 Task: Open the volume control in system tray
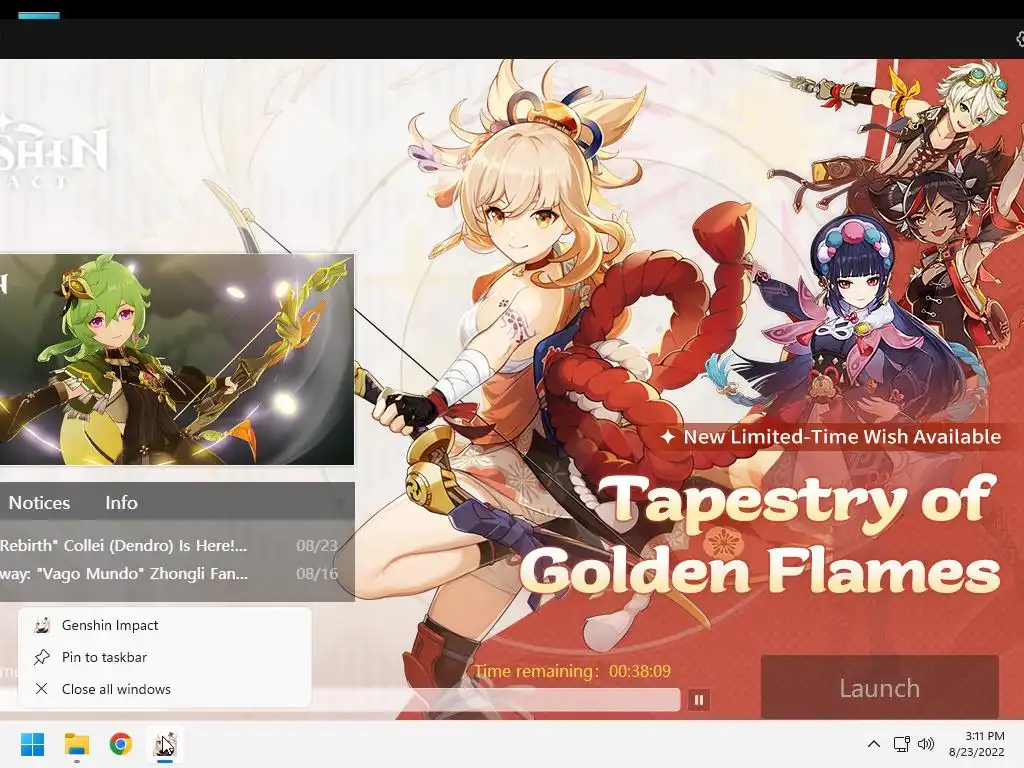click(x=925, y=744)
